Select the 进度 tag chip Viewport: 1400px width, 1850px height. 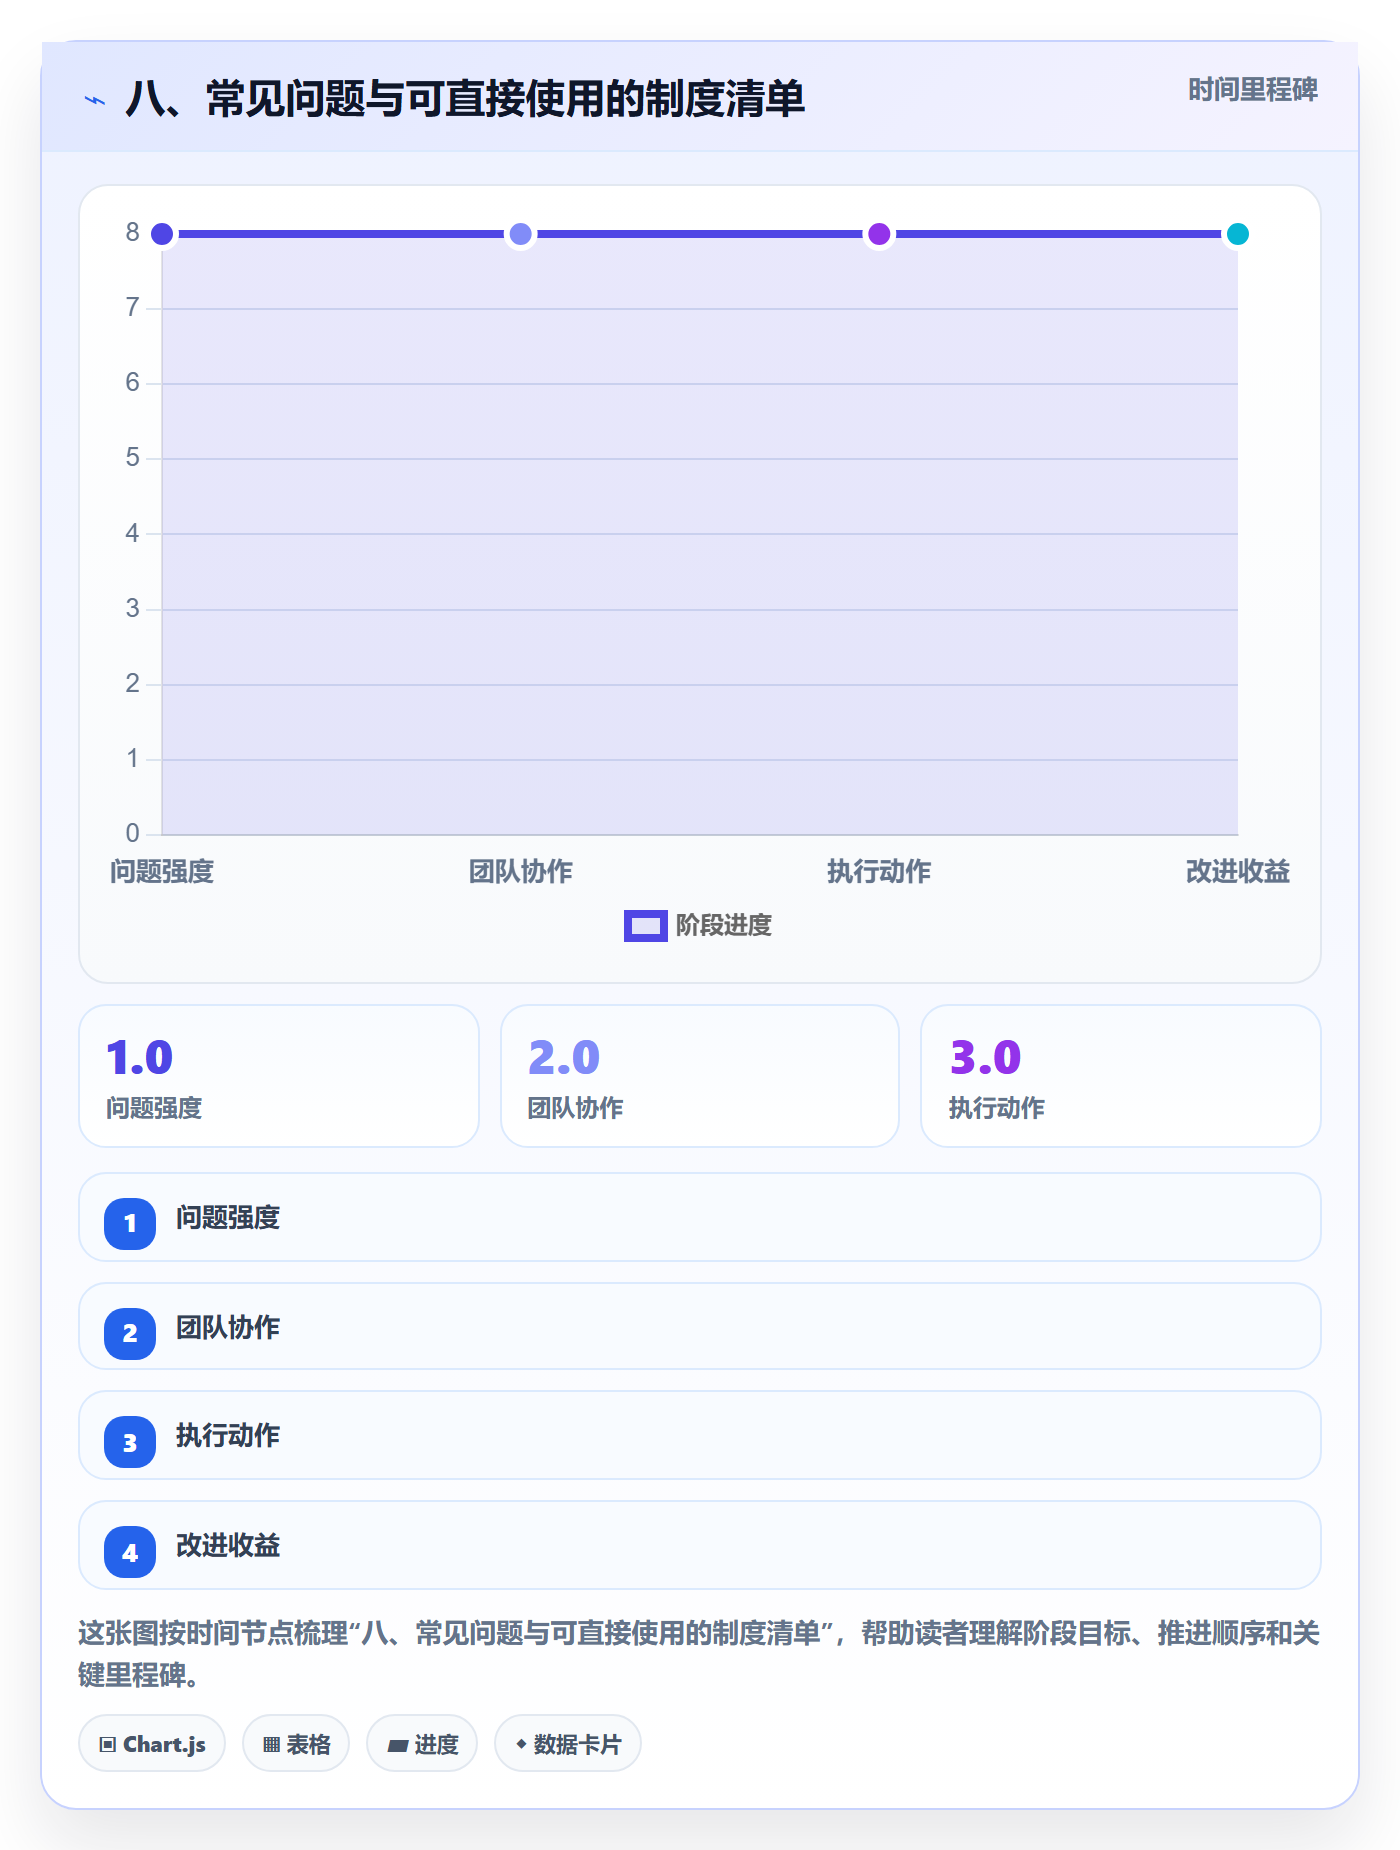[x=422, y=1743]
